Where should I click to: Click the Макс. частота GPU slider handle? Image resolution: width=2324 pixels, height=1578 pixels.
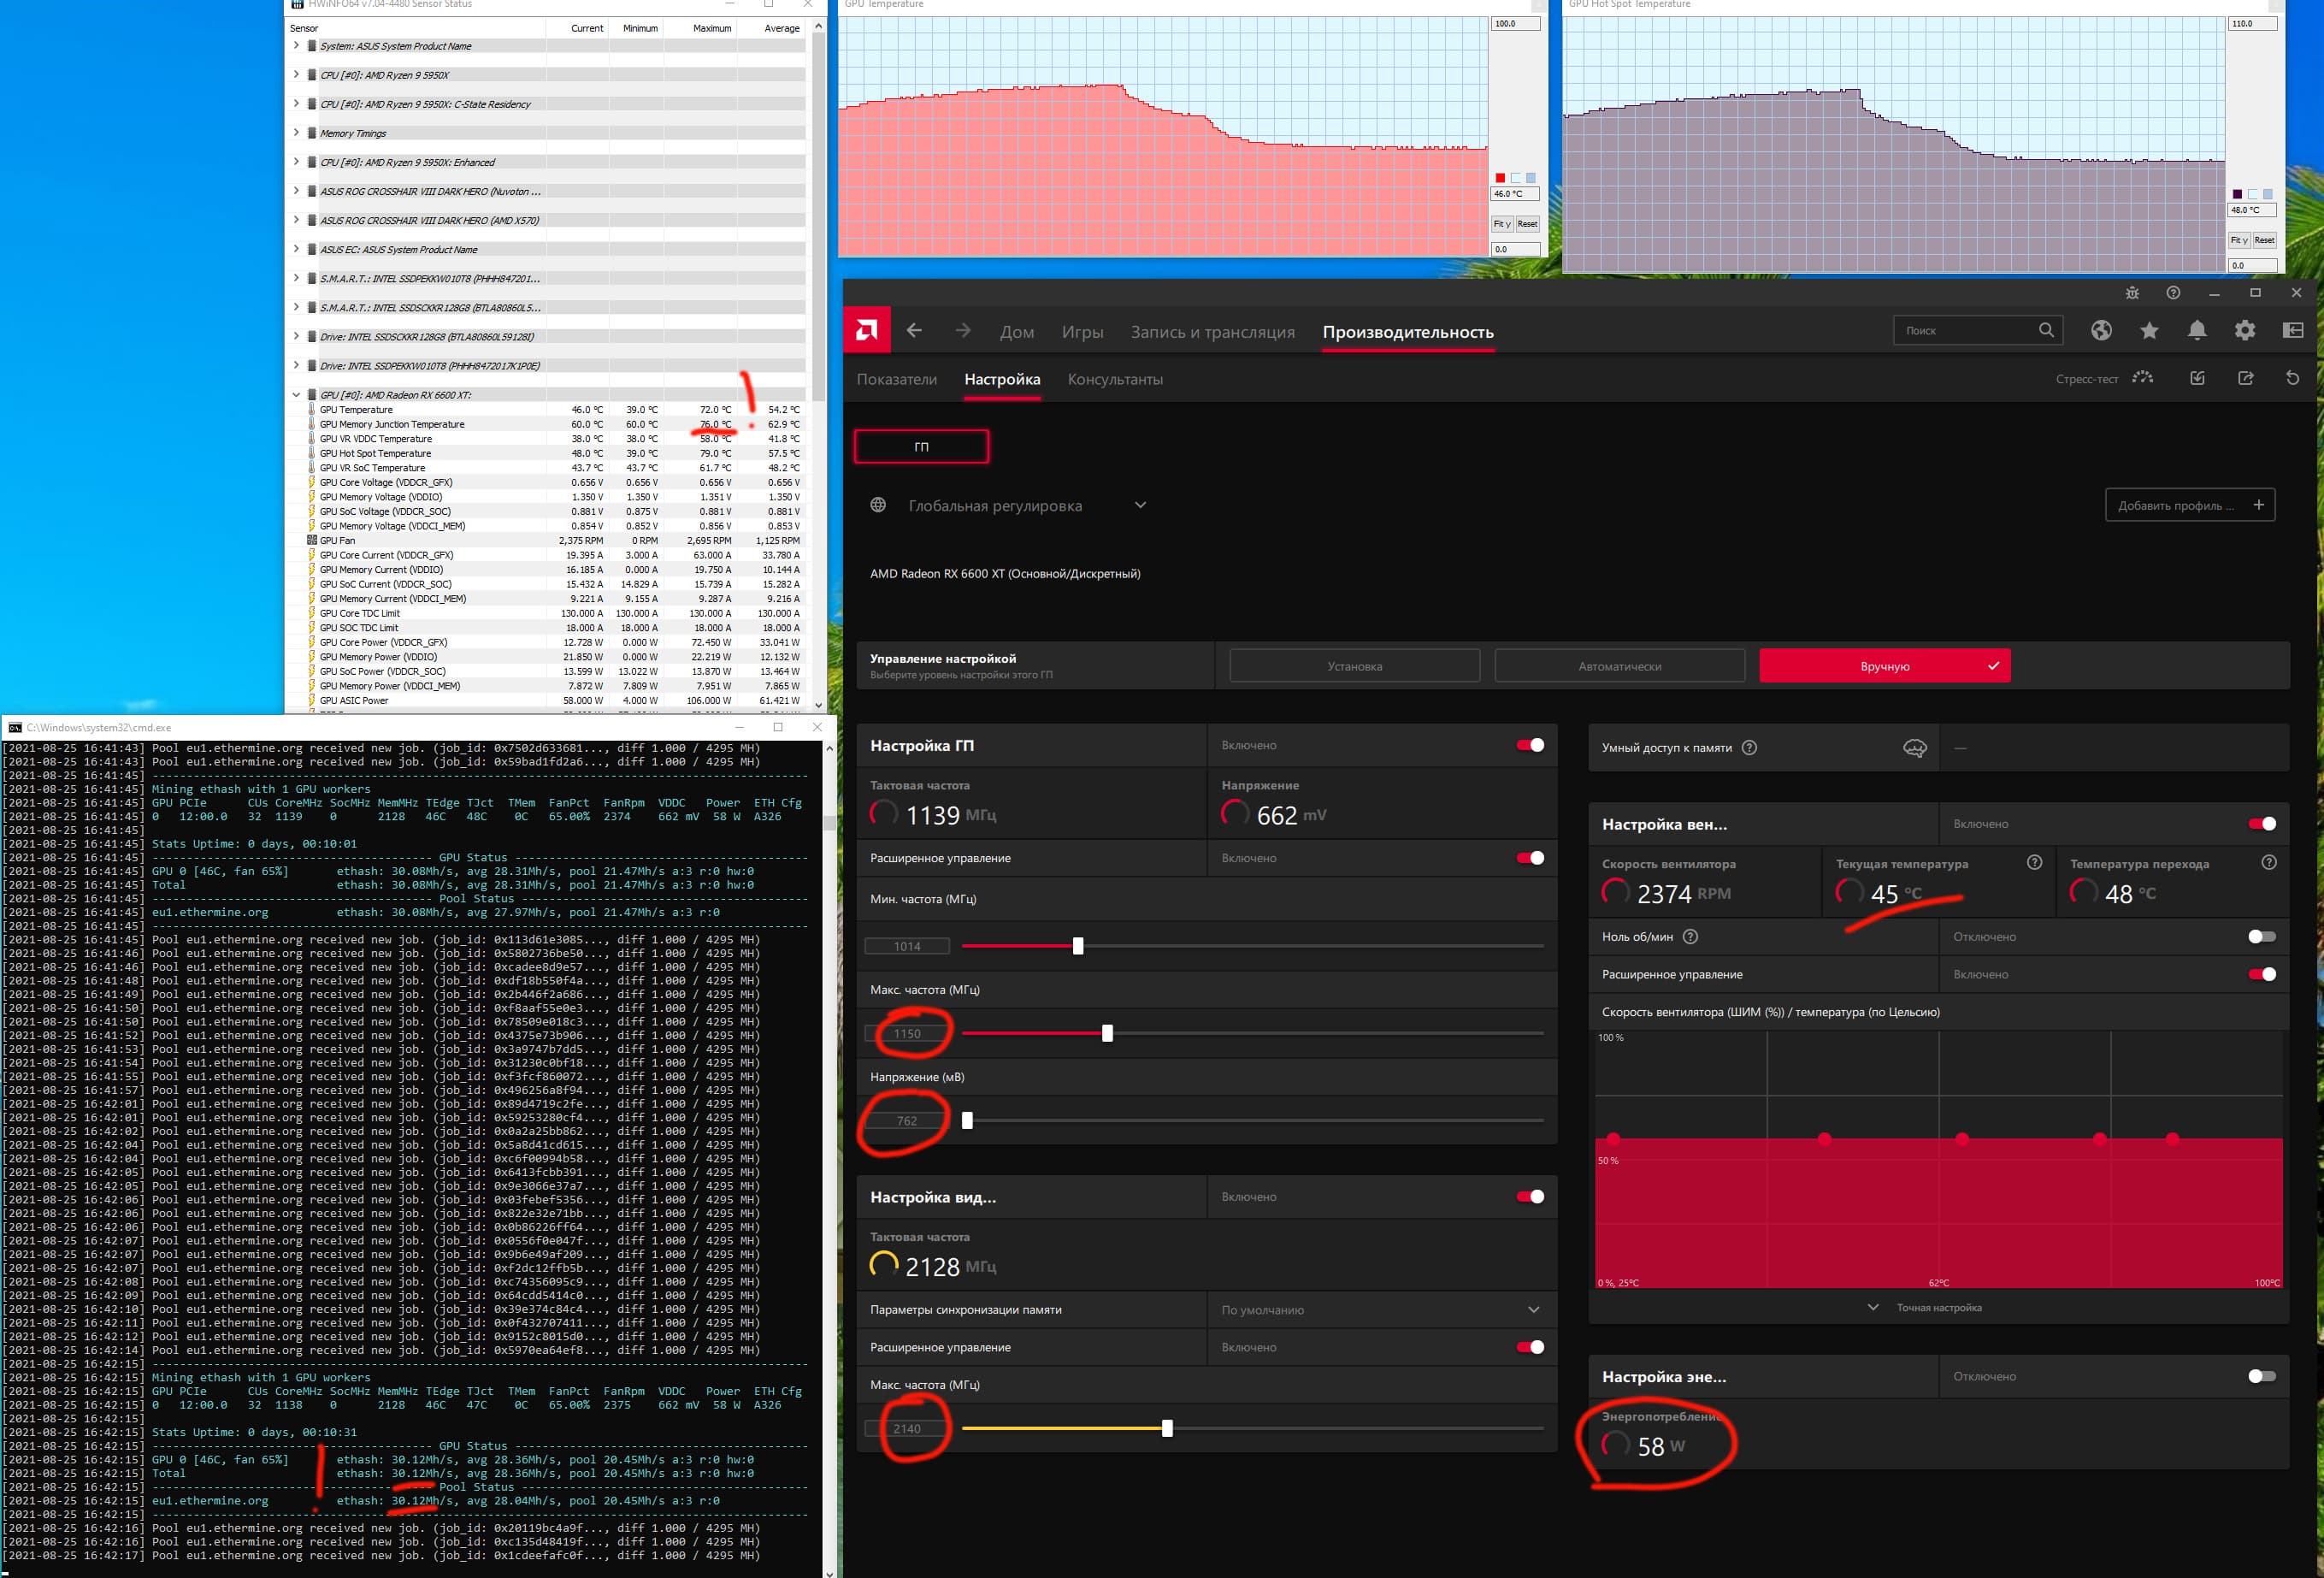[x=1107, y=1033]
